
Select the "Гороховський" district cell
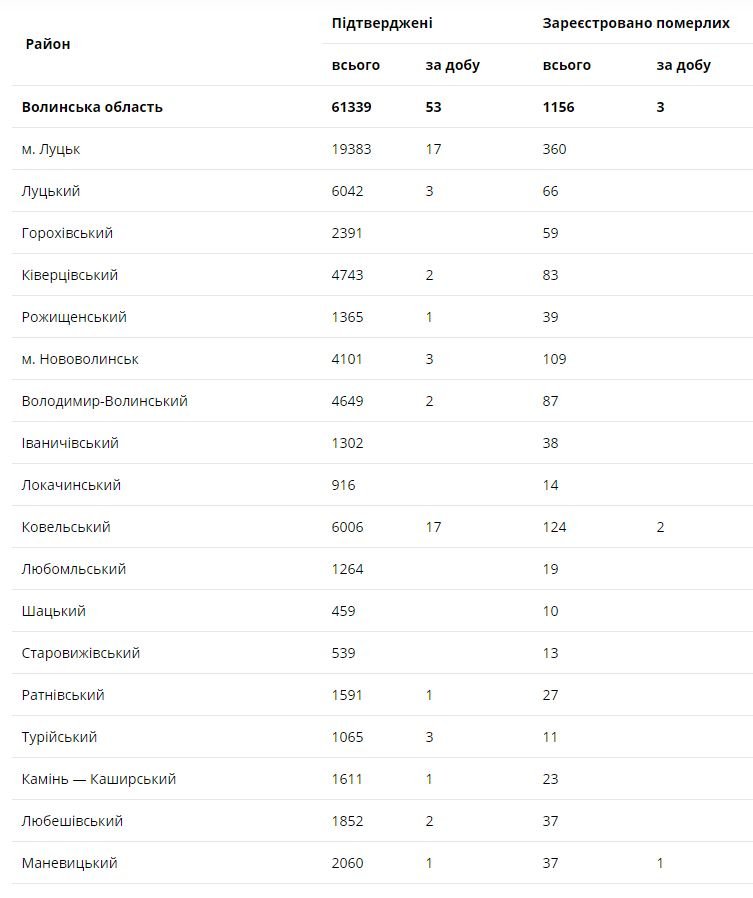click(67, 233)
